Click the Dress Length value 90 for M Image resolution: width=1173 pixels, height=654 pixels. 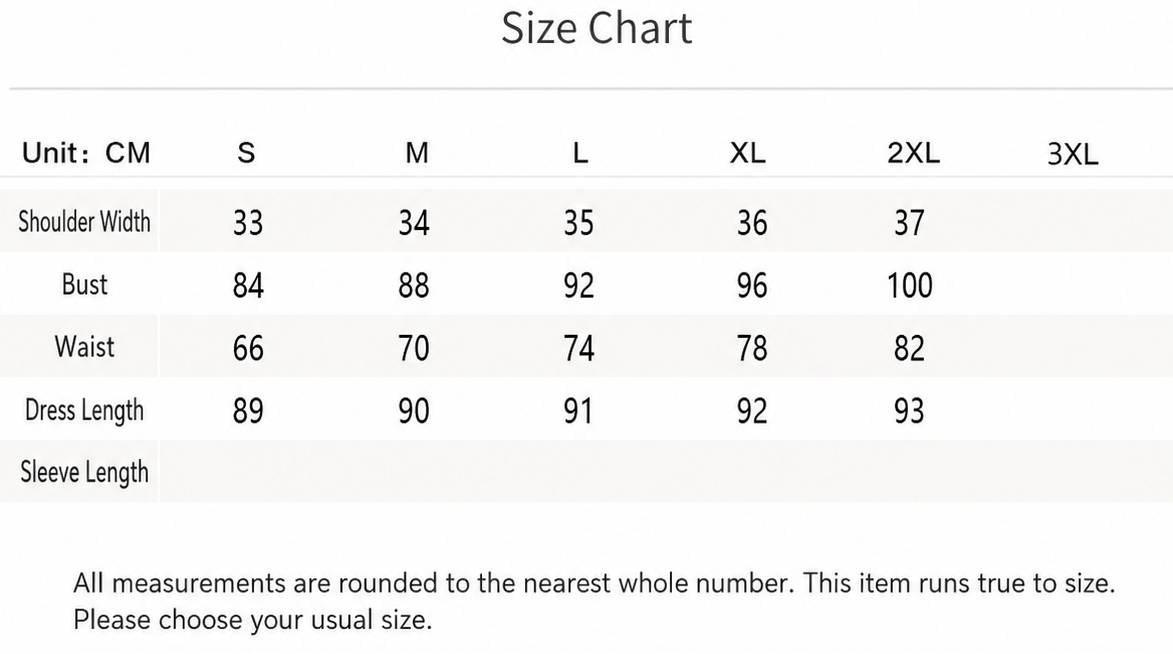[x=414, y=412]
